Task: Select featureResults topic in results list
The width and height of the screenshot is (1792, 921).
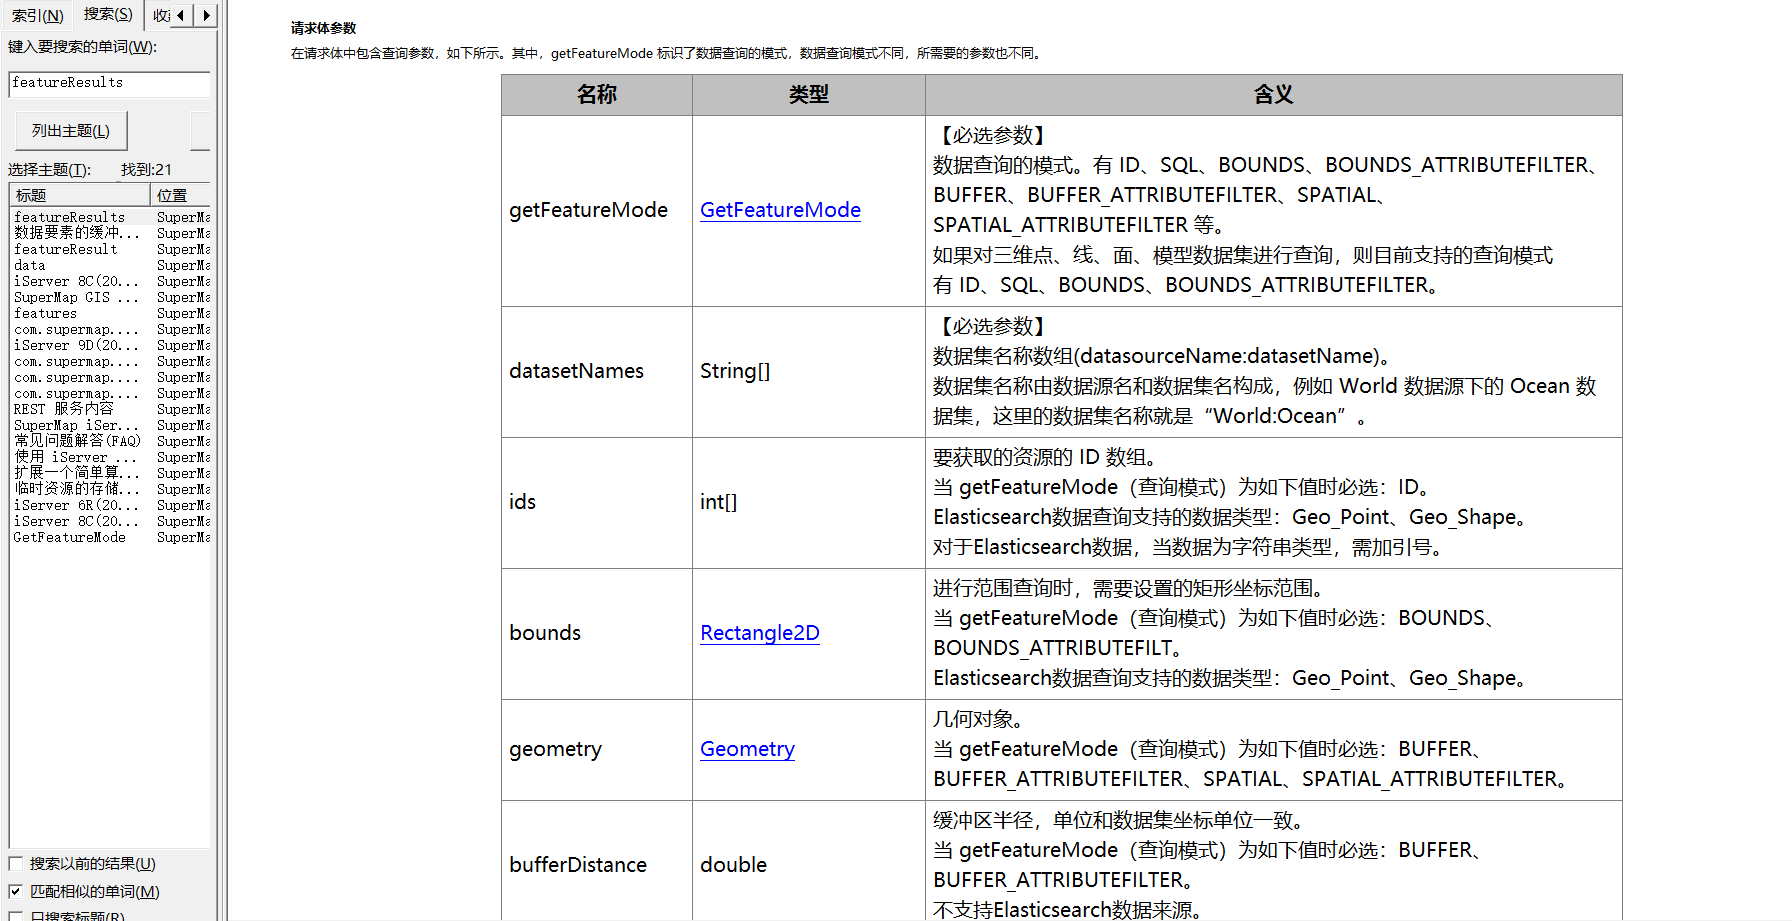Action: [69, 217]
